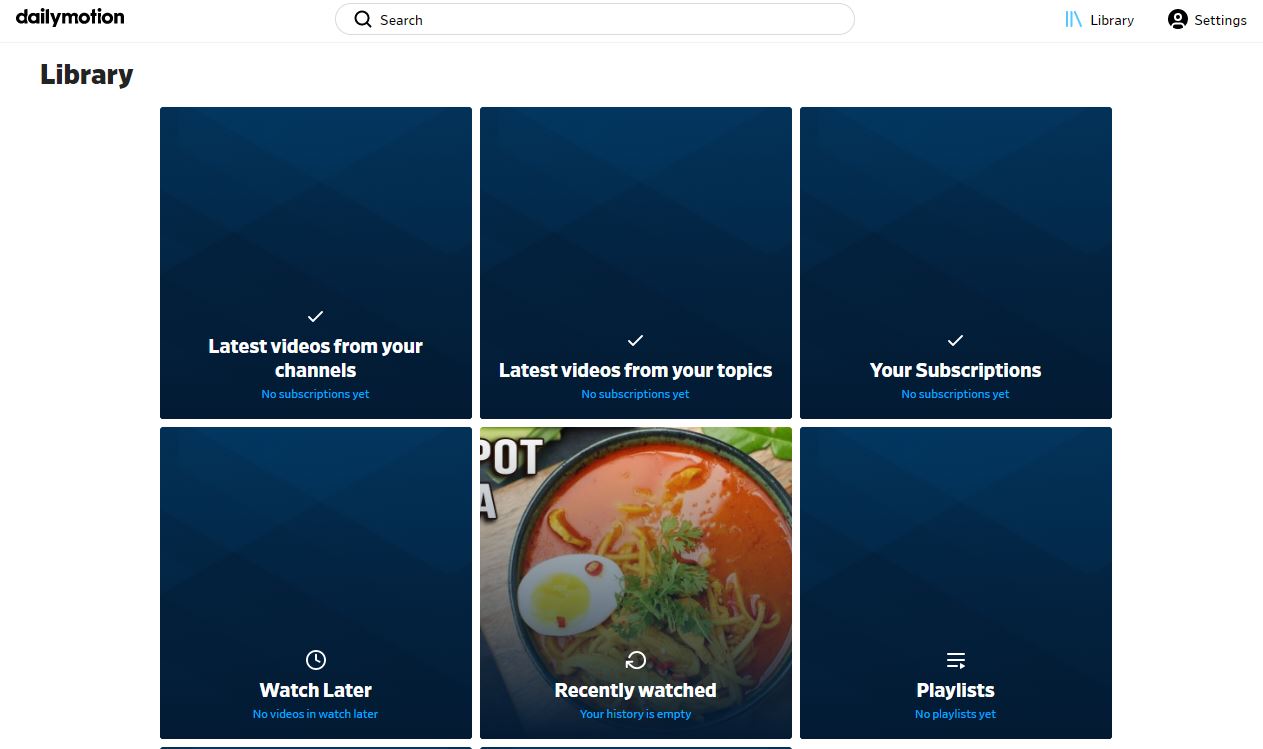
Task: Click the replay icon on Recently watched card
Action: pos(635,660)
